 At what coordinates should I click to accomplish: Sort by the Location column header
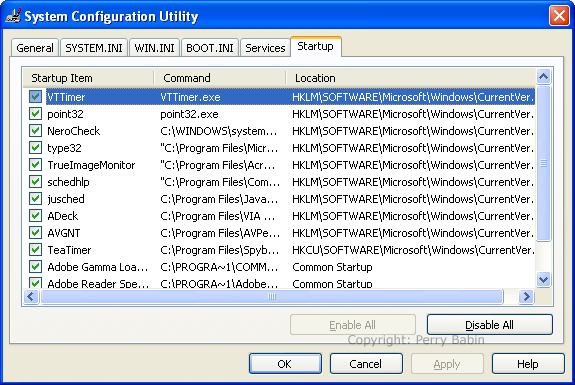pos(411,78)
